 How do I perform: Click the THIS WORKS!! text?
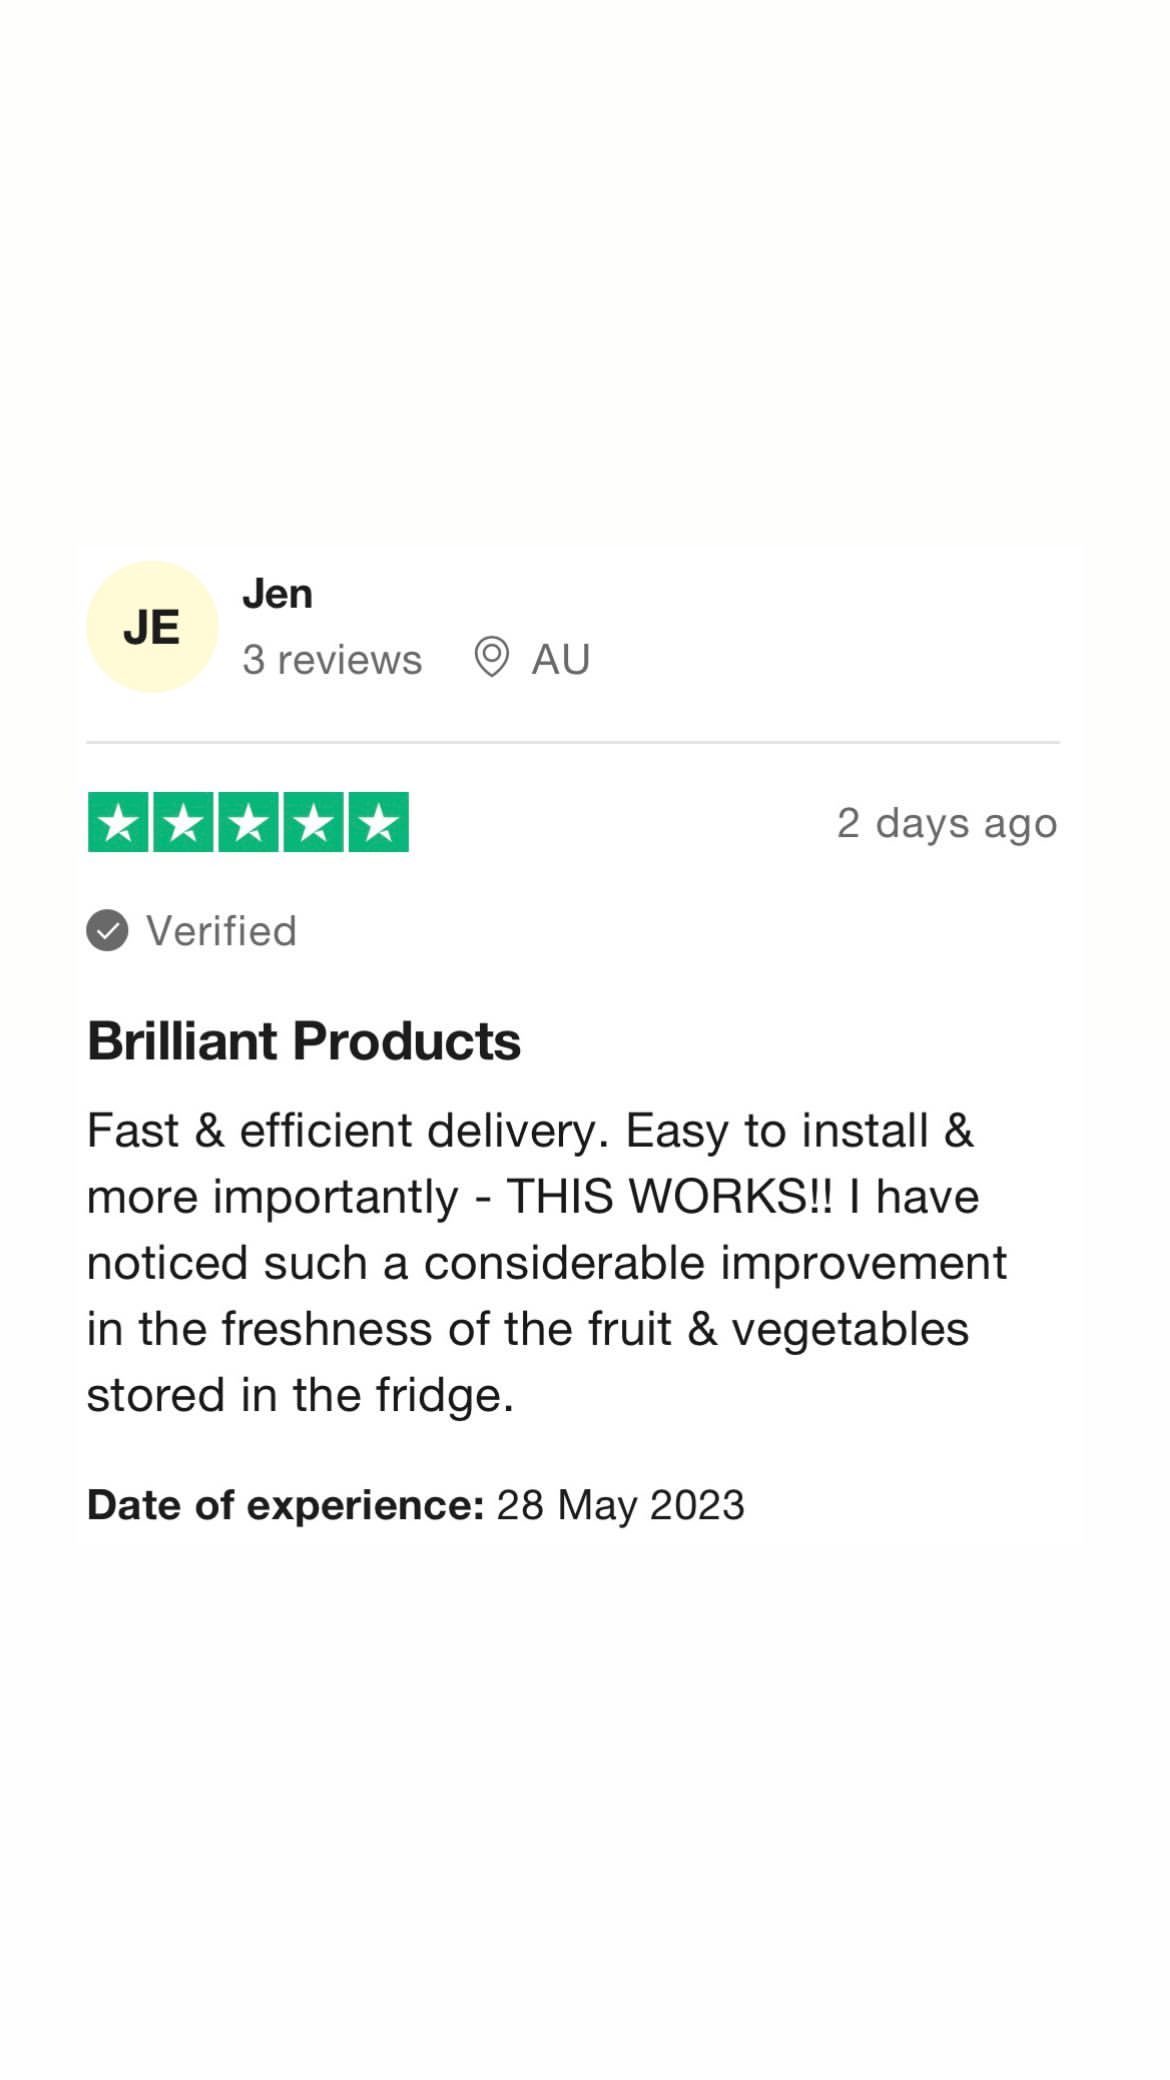[x=669, y=1197]
